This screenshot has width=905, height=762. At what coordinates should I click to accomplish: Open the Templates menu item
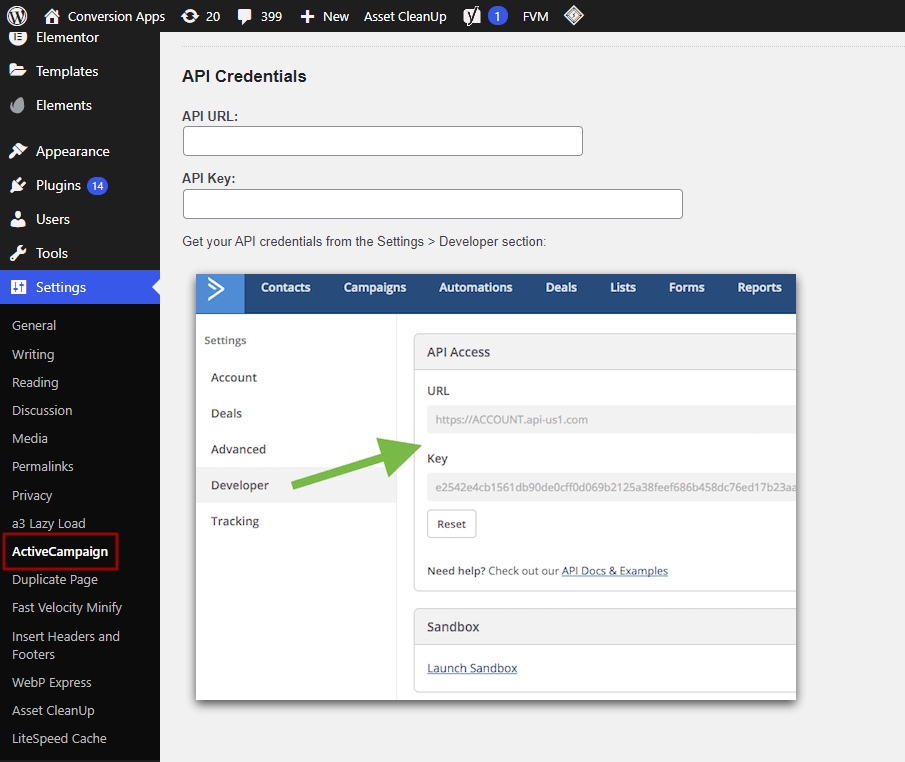67,71
